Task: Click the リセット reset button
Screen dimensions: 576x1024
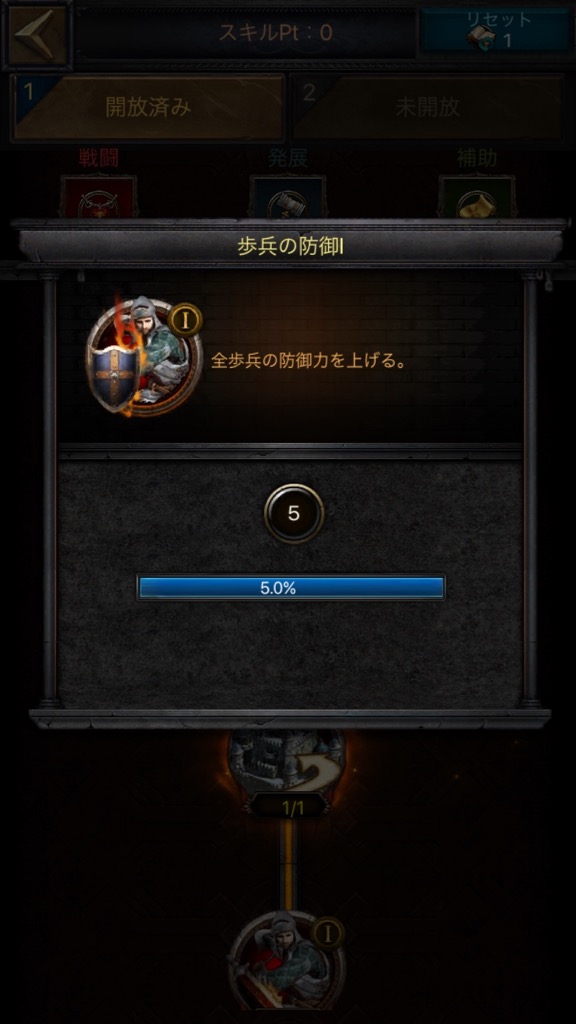Action: pyautogui.click(x=498, y=31)
